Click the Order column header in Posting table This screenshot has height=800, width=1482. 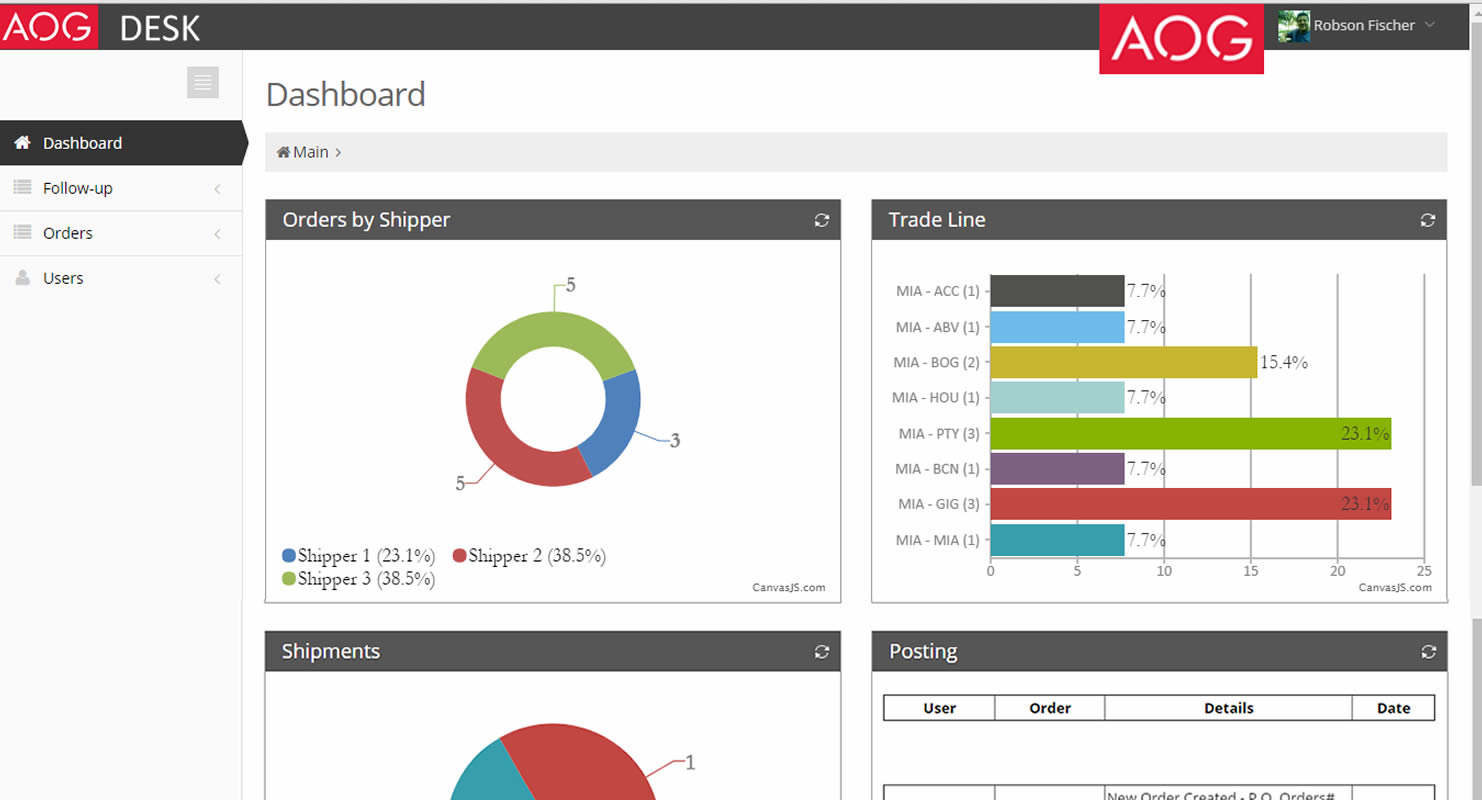(1050, 708)
